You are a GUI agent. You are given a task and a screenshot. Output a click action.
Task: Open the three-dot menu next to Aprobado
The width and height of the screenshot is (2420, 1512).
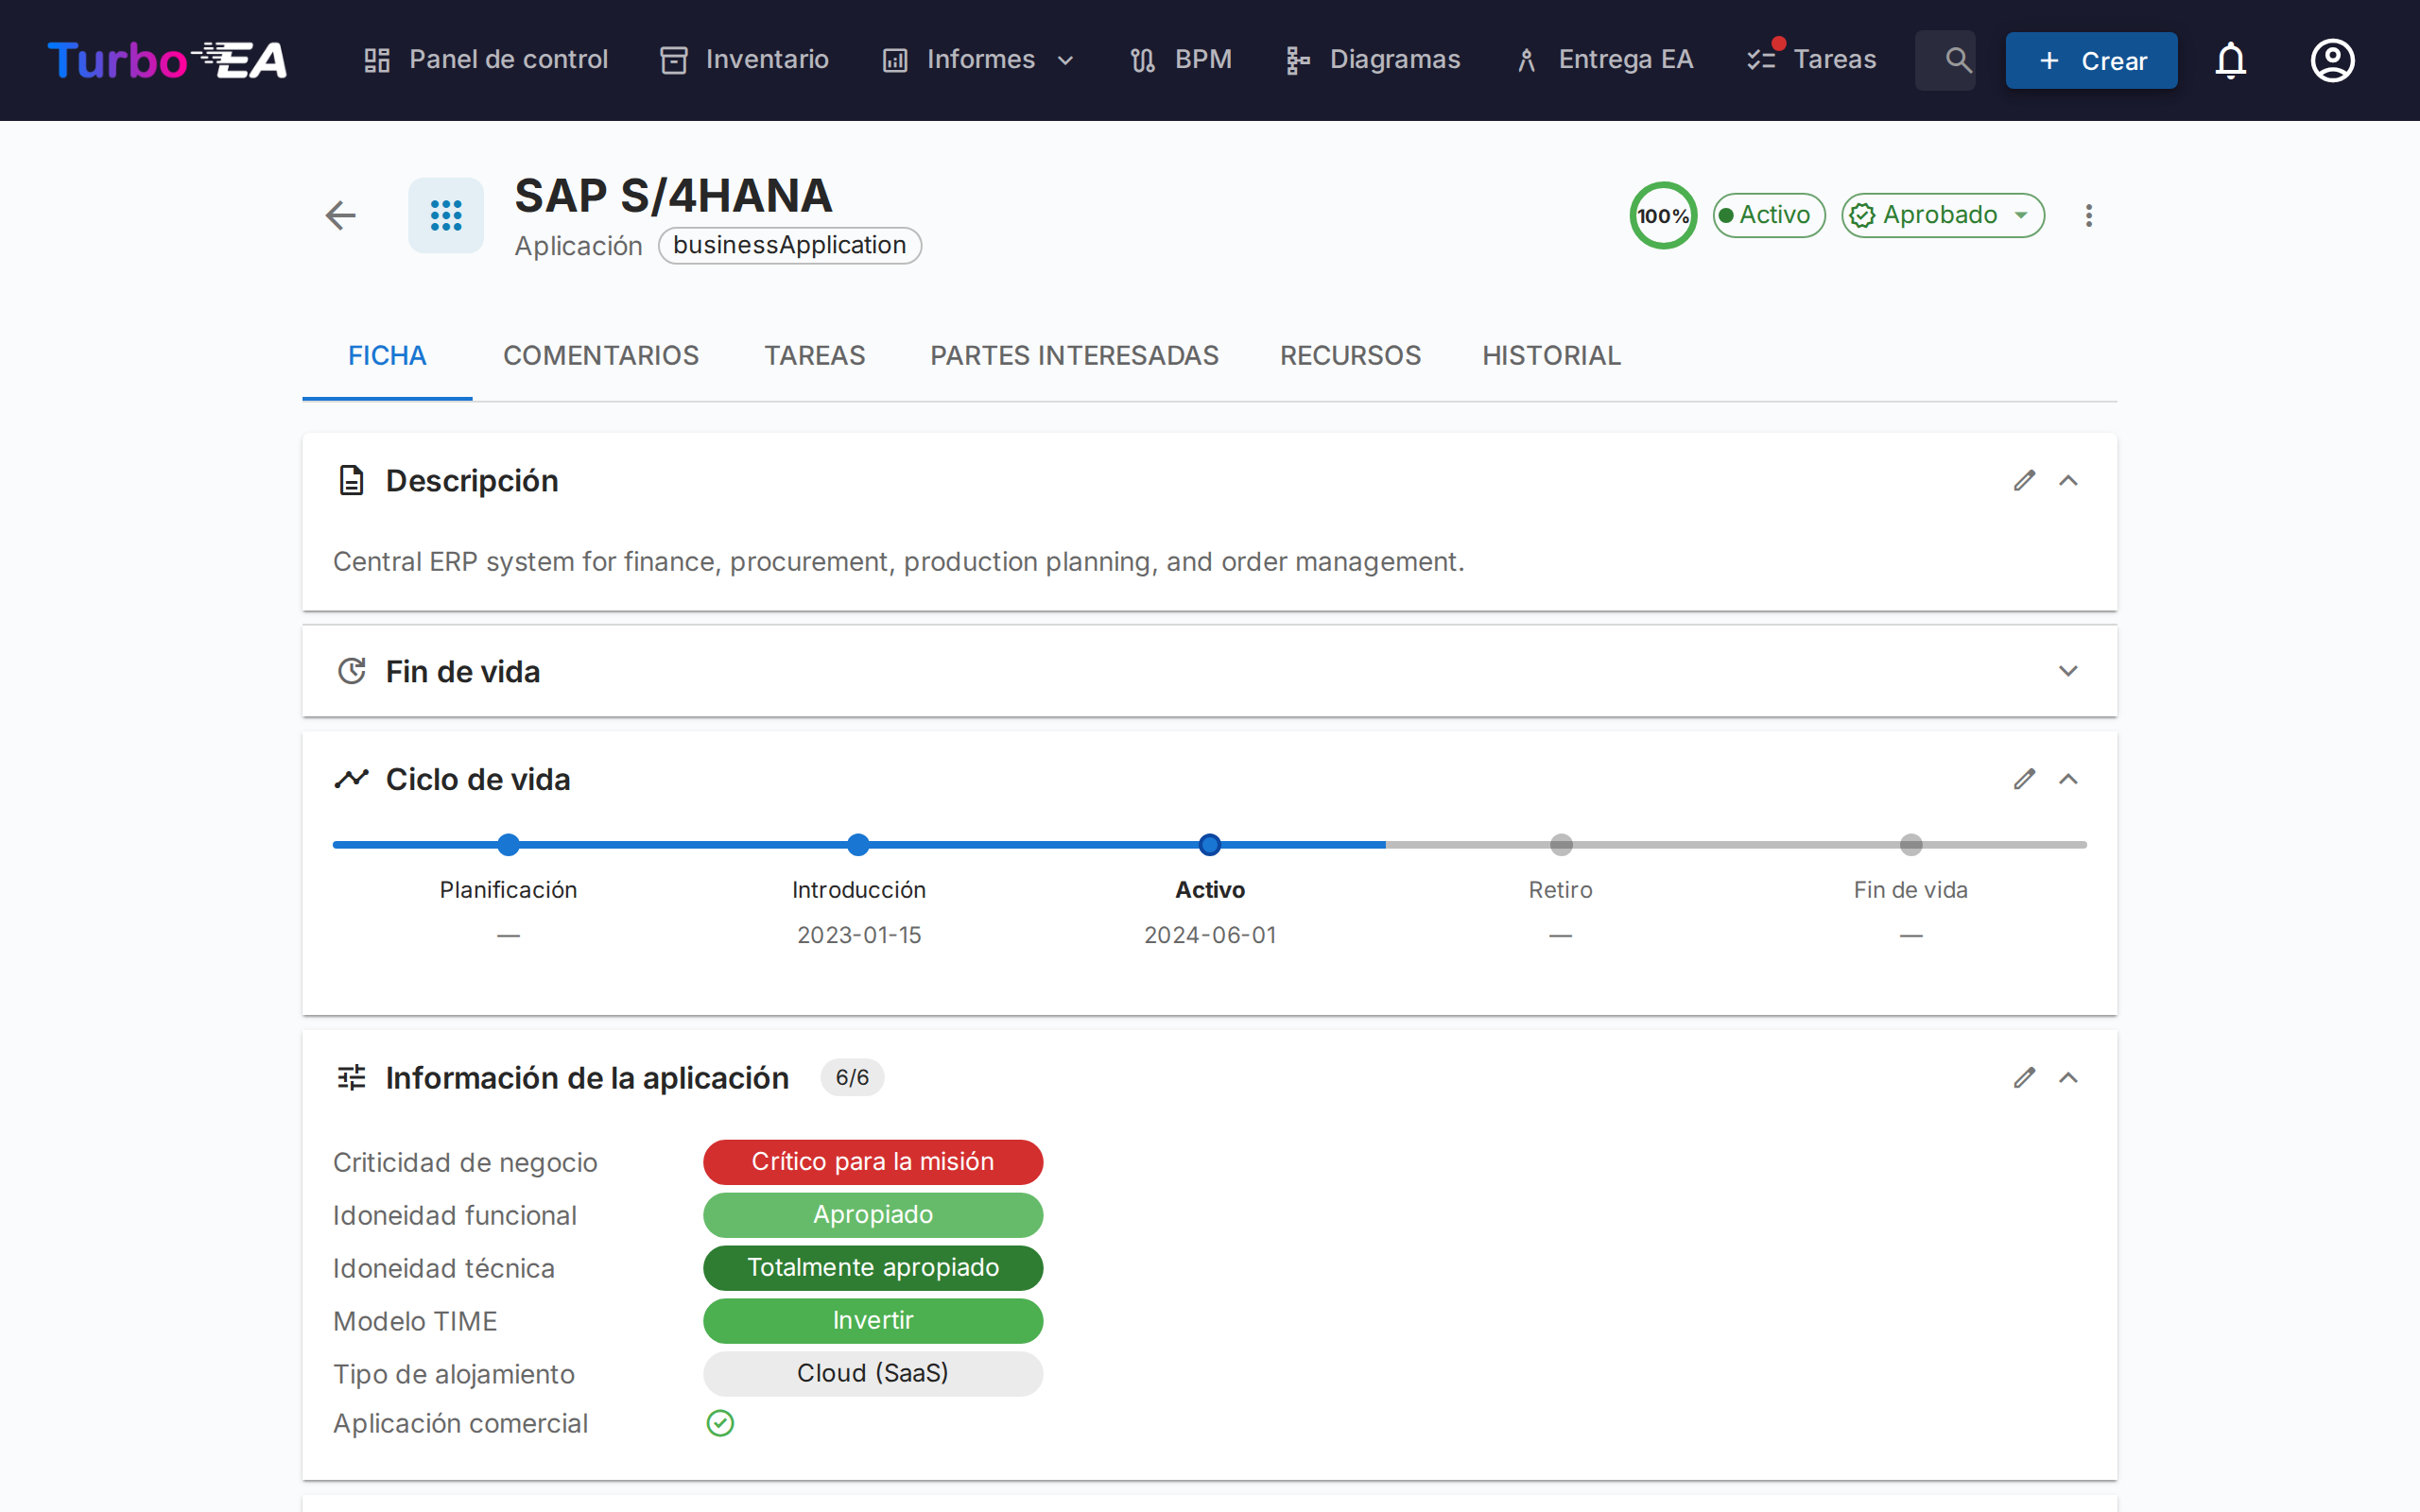(2088, 215)
